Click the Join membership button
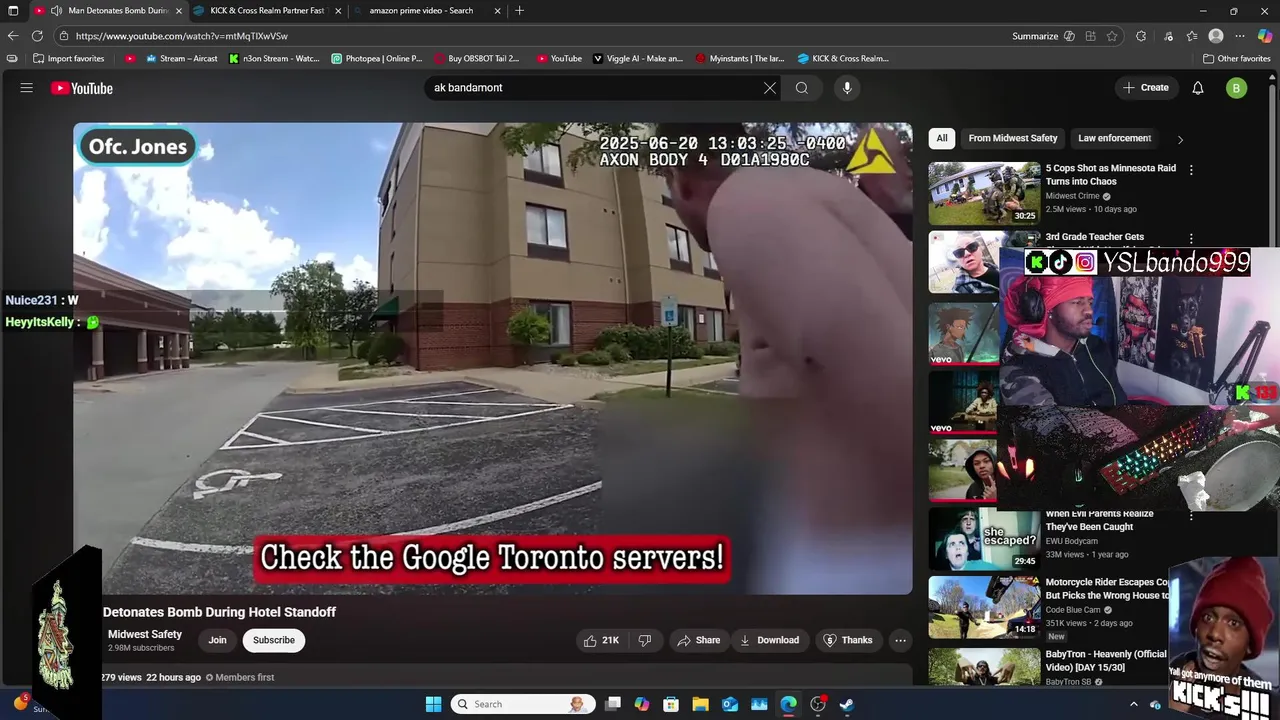The height and width of the screenshot is (720, 1280). pos(217,640)
